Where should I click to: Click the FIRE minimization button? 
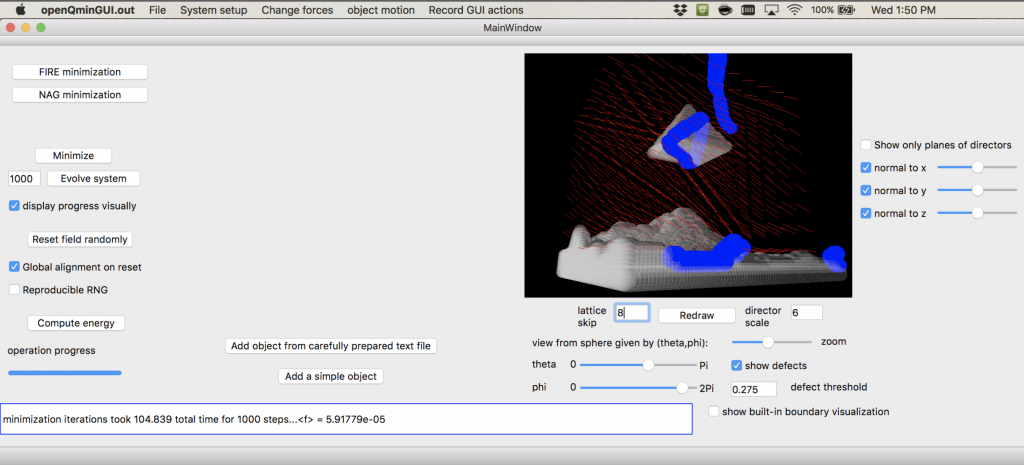pyautogui.click(x=80, y=72)
